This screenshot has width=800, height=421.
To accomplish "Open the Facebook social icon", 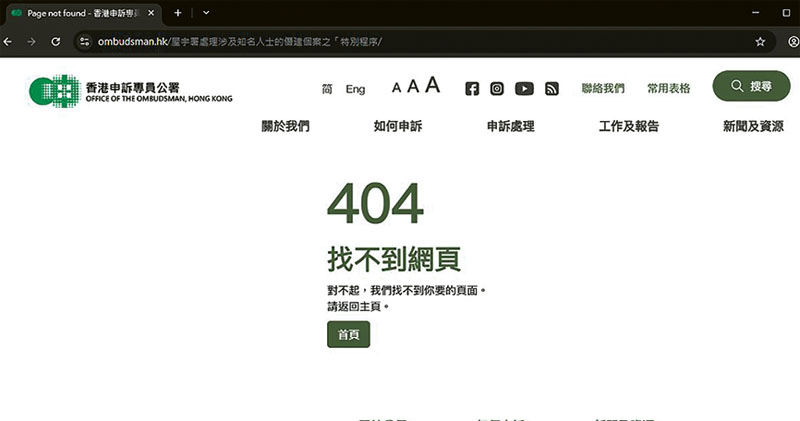I will (x=472, y=88).
